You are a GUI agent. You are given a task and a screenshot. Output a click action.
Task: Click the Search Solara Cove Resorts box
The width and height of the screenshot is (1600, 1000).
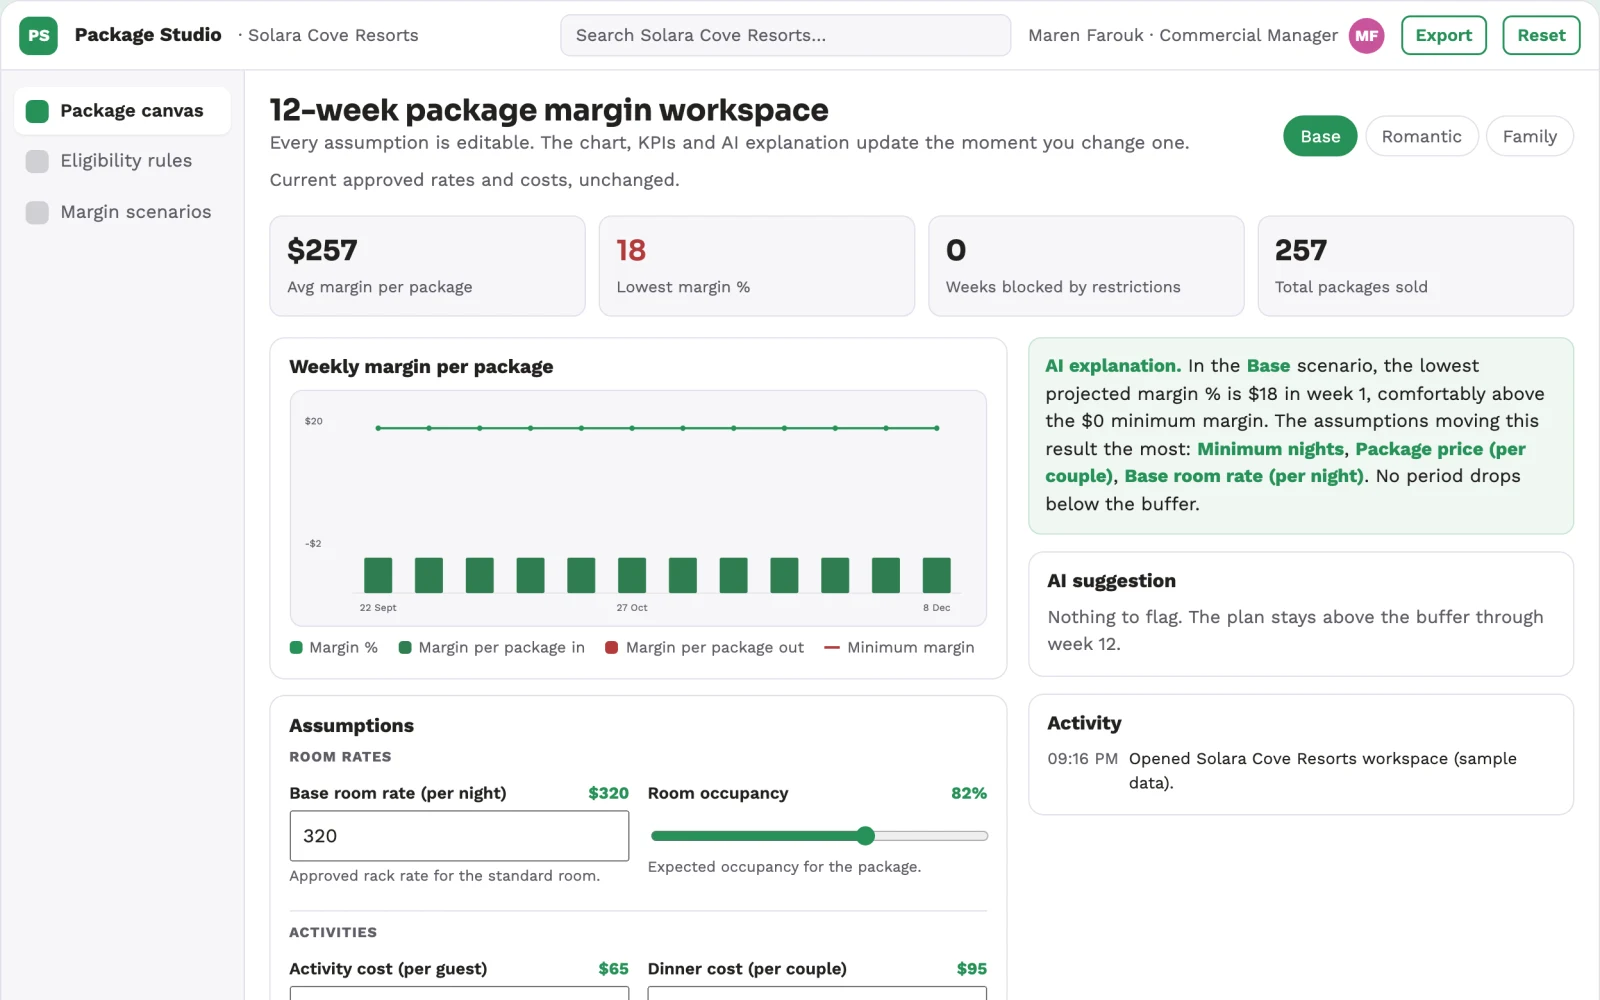tap(785, 35)
